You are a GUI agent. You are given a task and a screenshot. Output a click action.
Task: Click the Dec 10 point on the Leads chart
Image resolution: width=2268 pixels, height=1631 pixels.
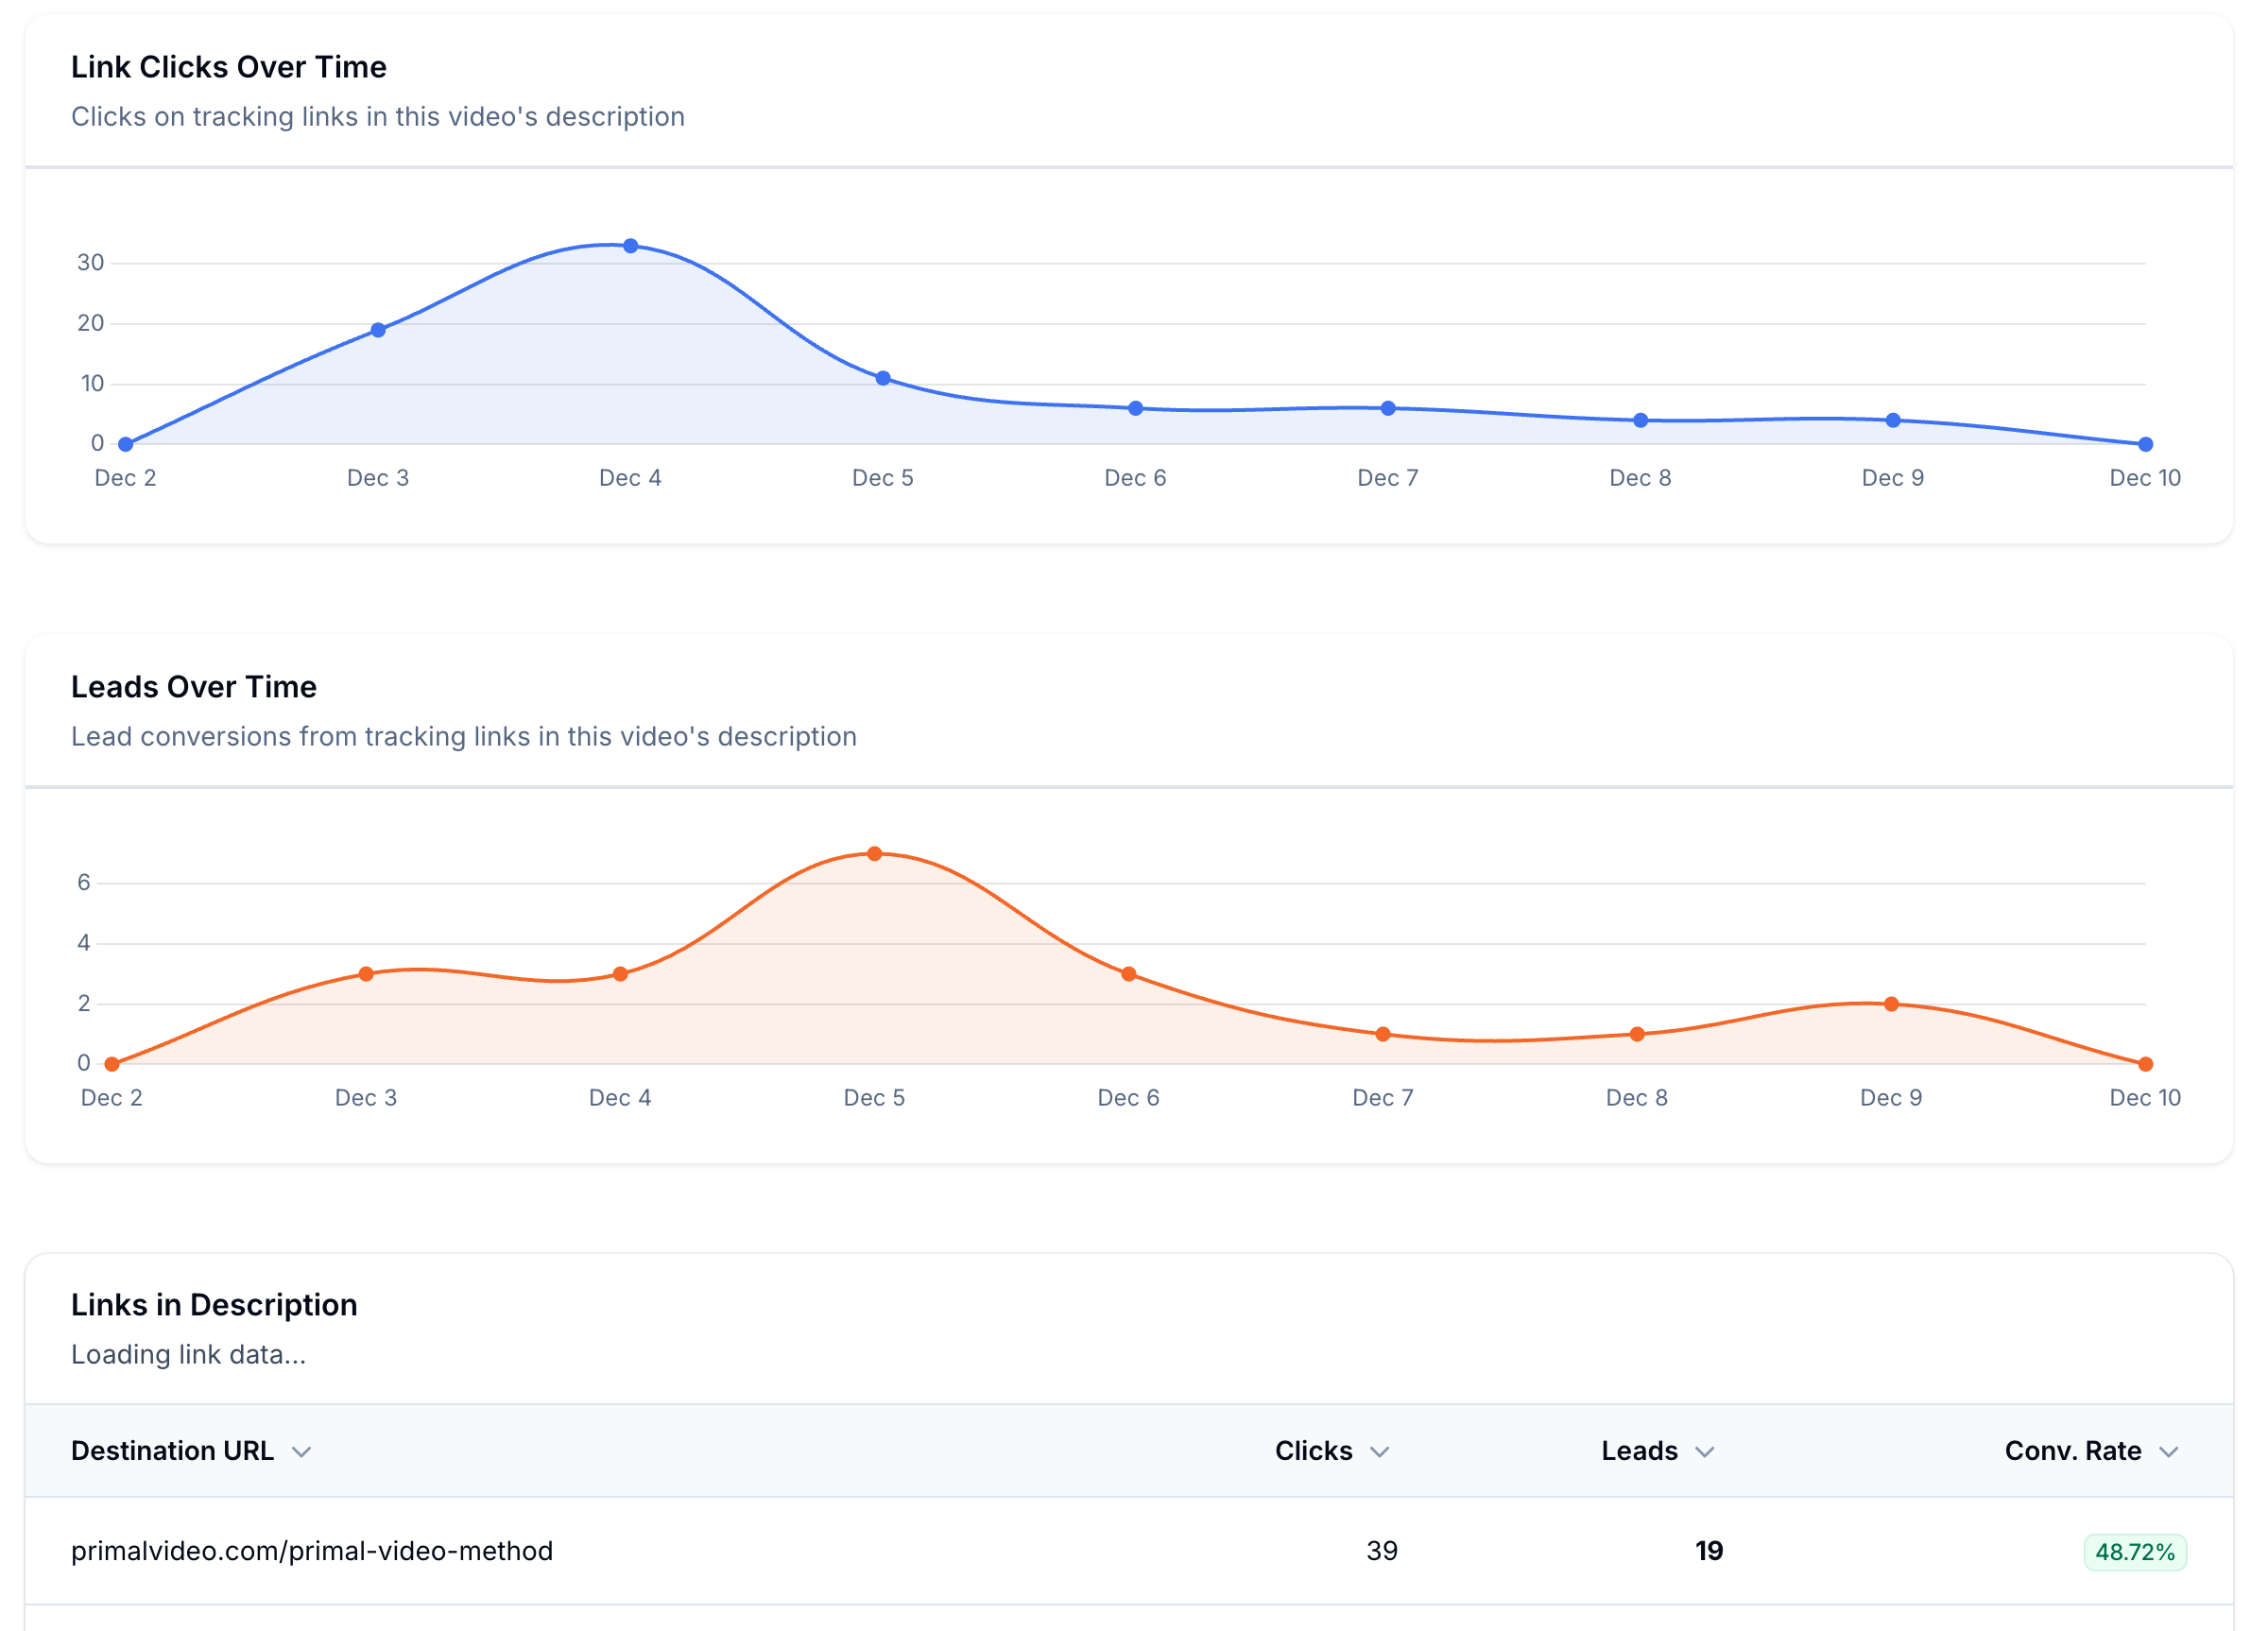point(2144,1063)
